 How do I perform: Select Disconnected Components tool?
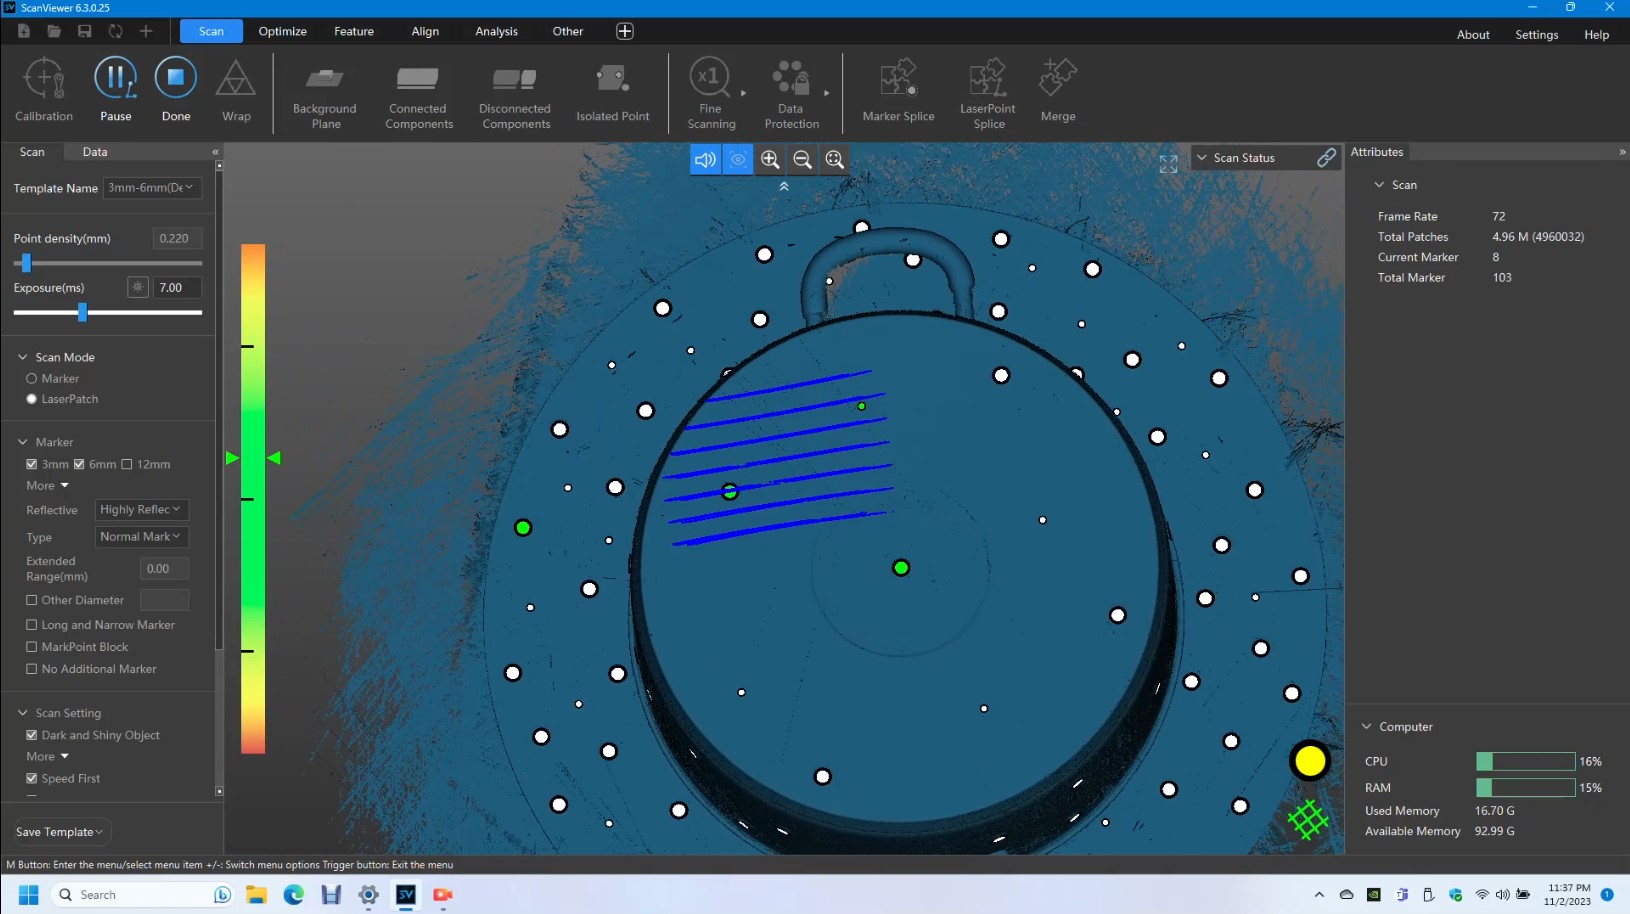515,97
